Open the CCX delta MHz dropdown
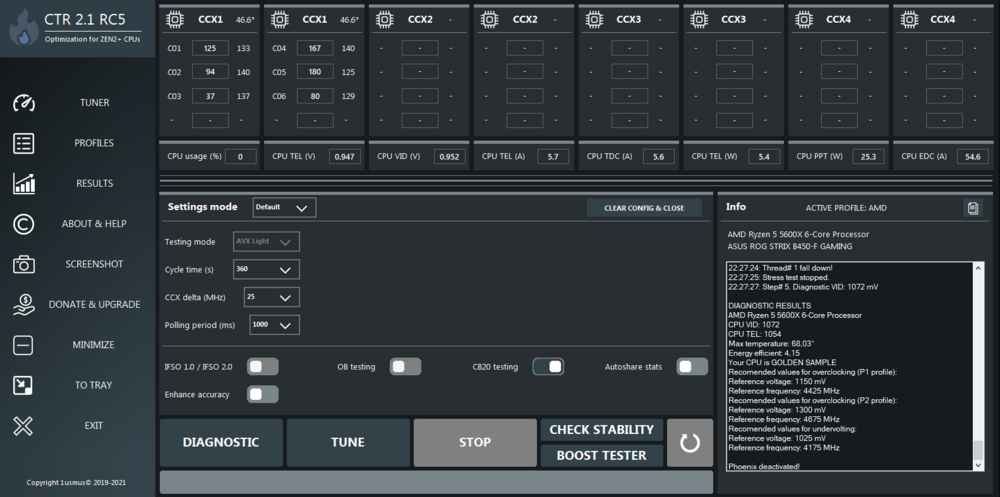 [x=272, y=297]
